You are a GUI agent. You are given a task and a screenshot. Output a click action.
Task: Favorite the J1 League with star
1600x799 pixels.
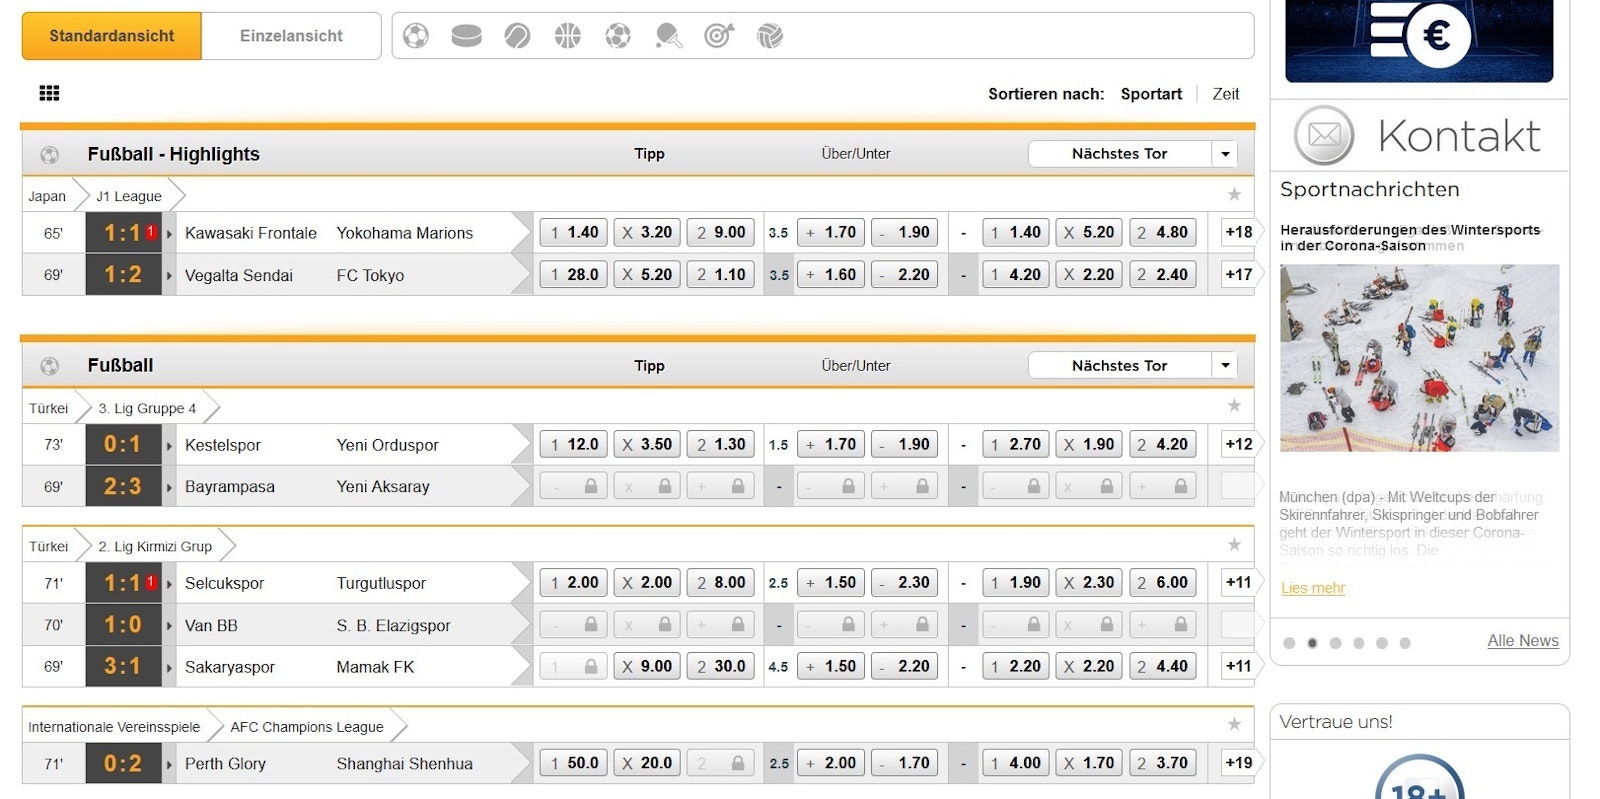[1234, 194]
